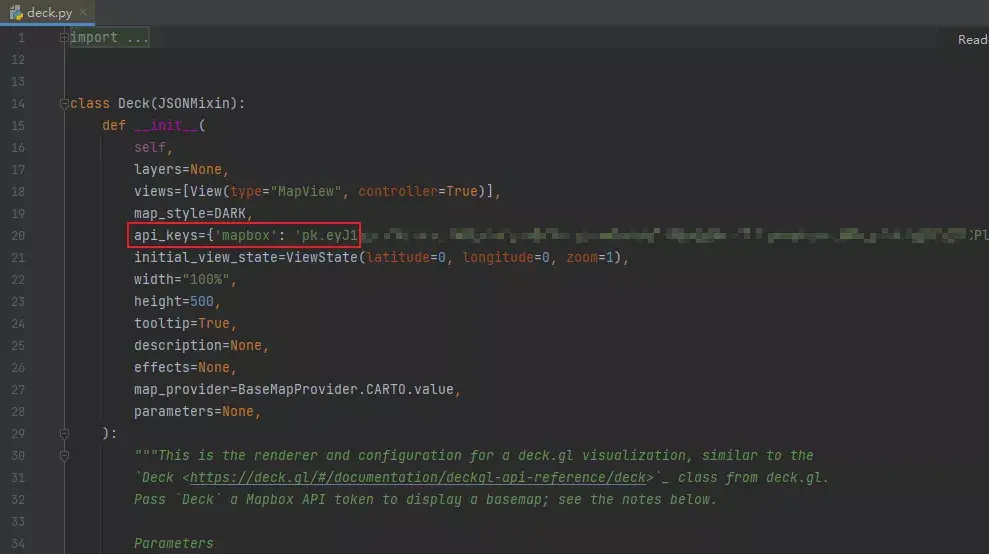
Task: Click 'map_style=DARK,' on line 19
Action: [193, 213]
